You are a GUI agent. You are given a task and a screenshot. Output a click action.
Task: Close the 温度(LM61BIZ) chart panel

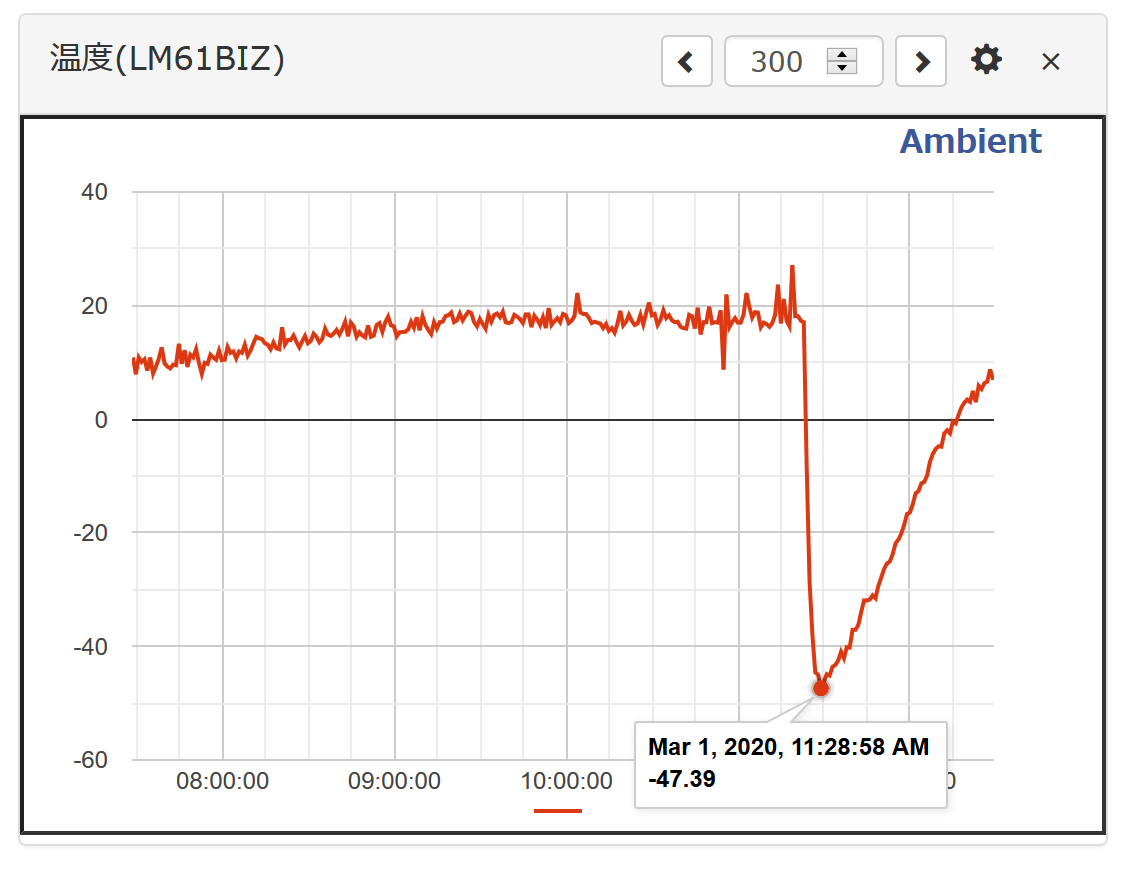click(1050, 61)
